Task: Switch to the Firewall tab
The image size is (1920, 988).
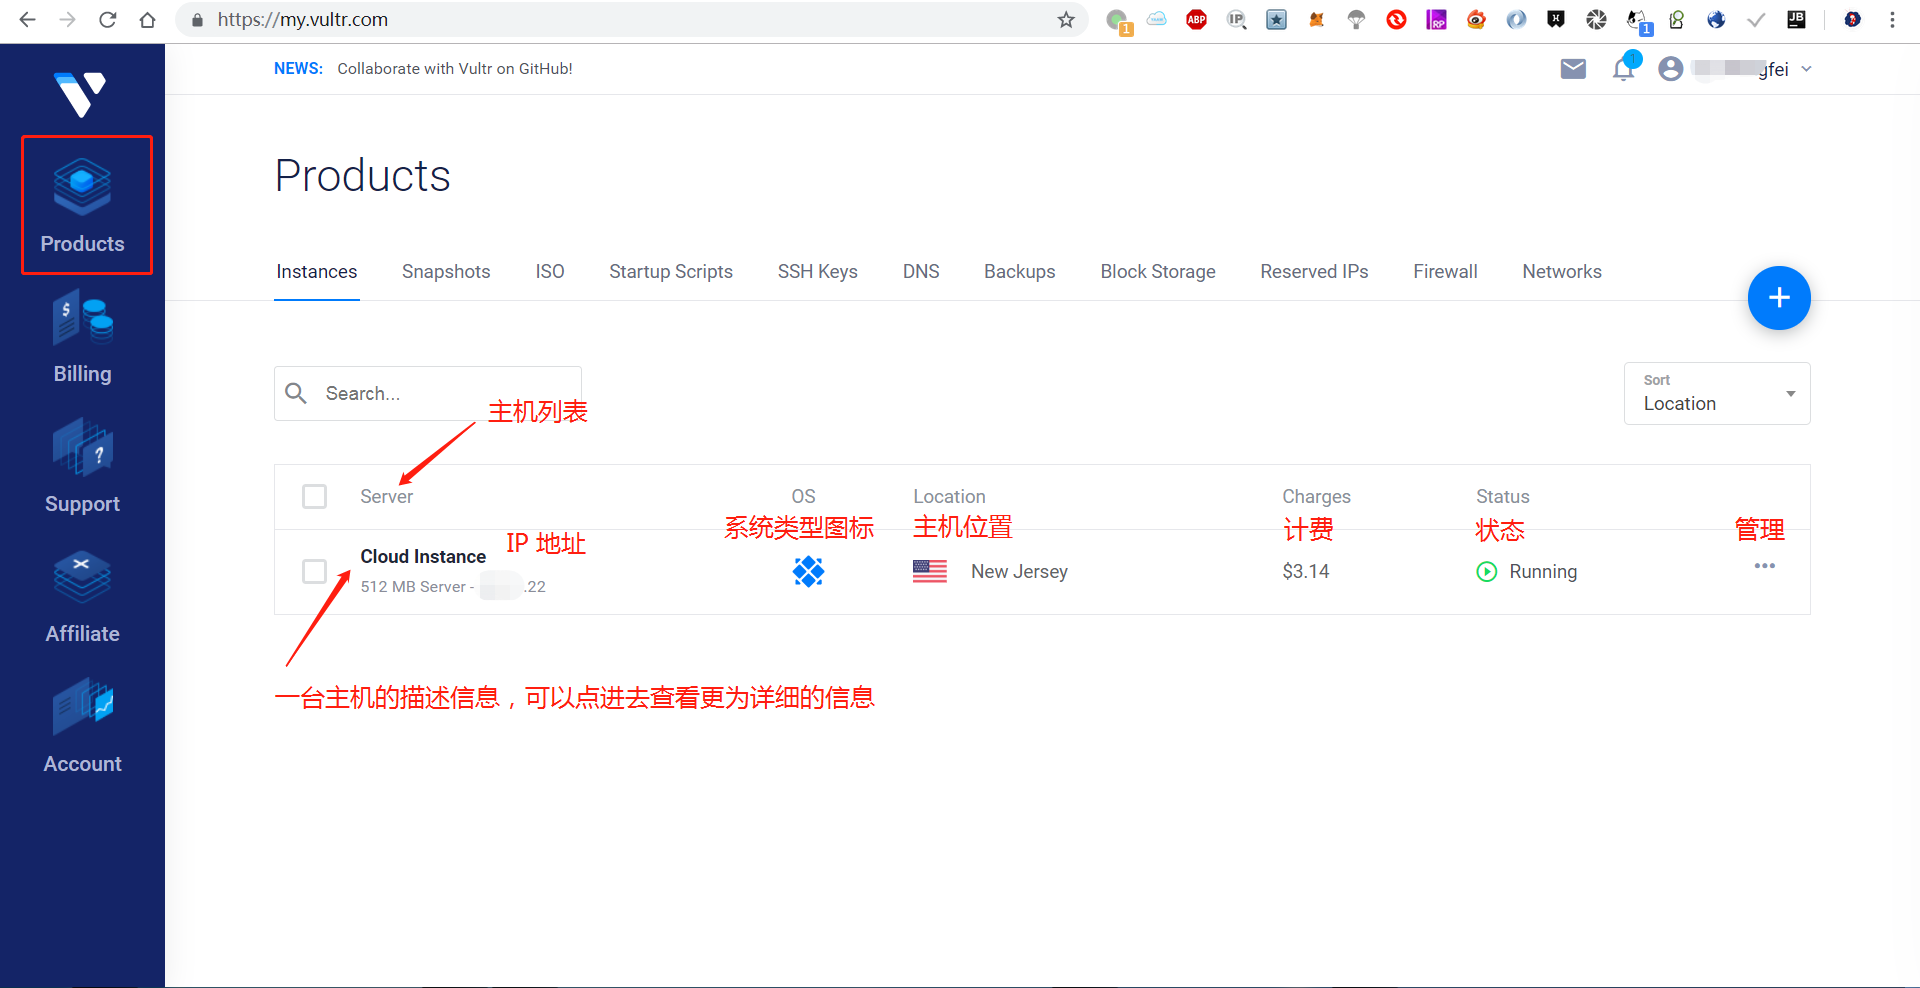Action: (1445, 272)
